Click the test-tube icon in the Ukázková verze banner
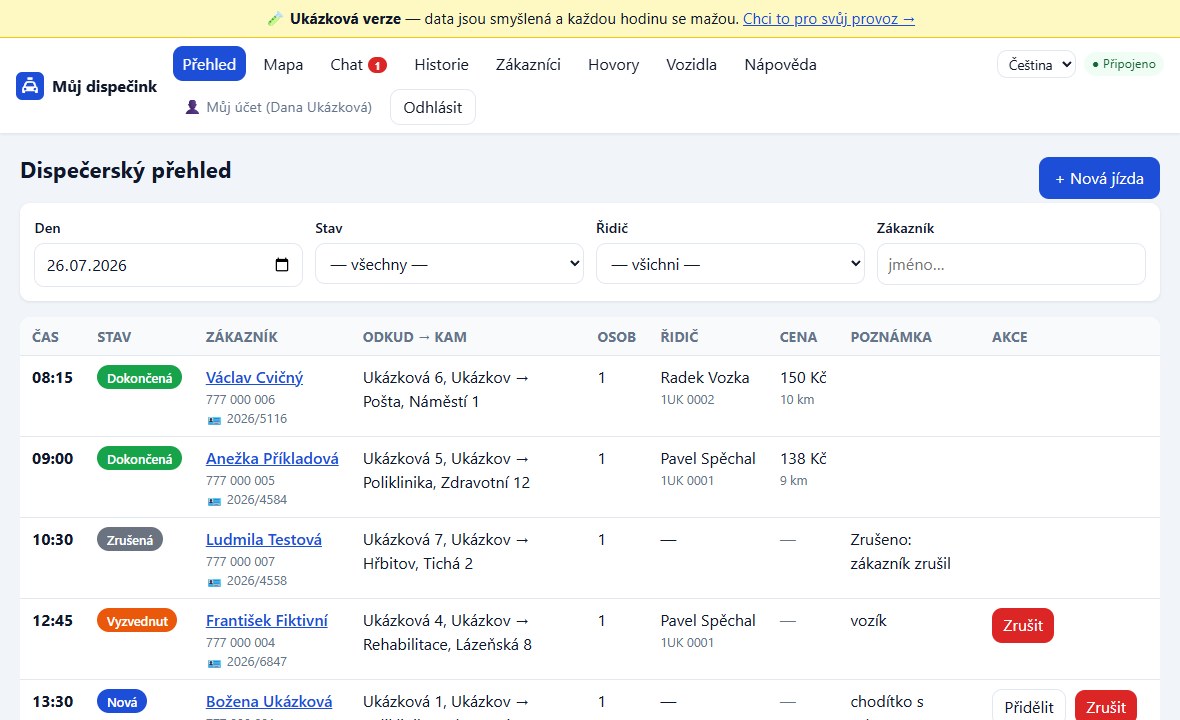This screenshot has height=720, width=1180. pos(275,19)
